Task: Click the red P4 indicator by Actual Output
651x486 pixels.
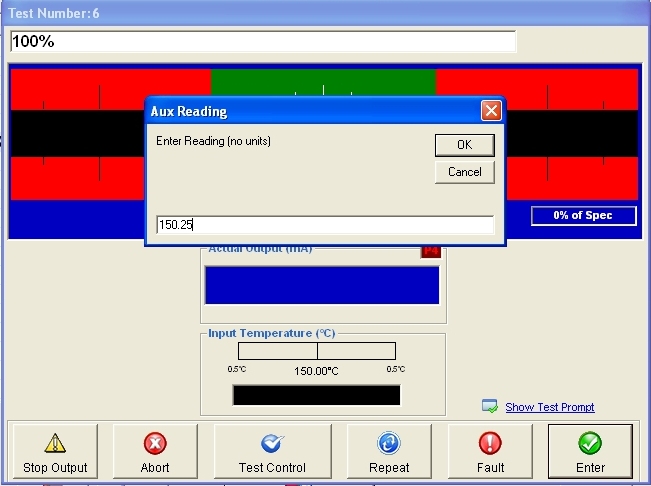Action: point(430,251)
